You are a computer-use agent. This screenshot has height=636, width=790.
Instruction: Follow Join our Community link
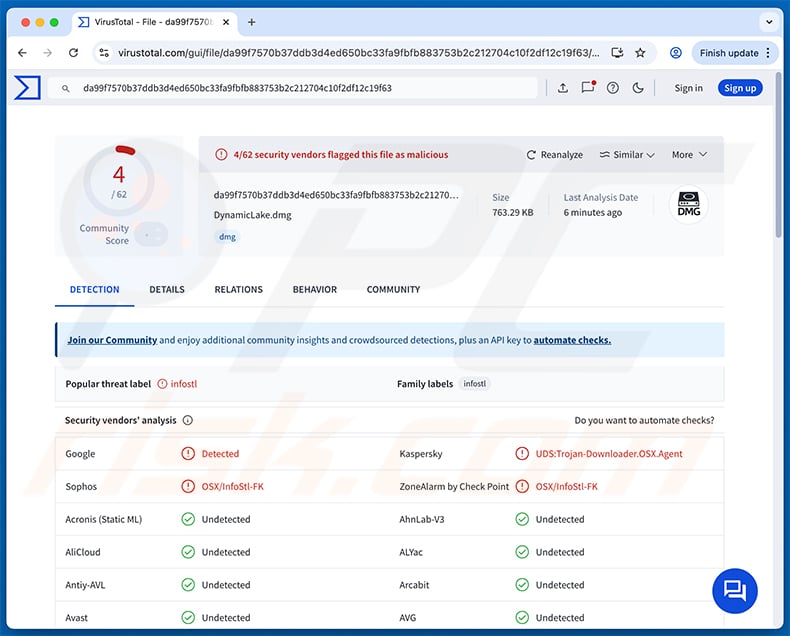(x=112, y=340)
